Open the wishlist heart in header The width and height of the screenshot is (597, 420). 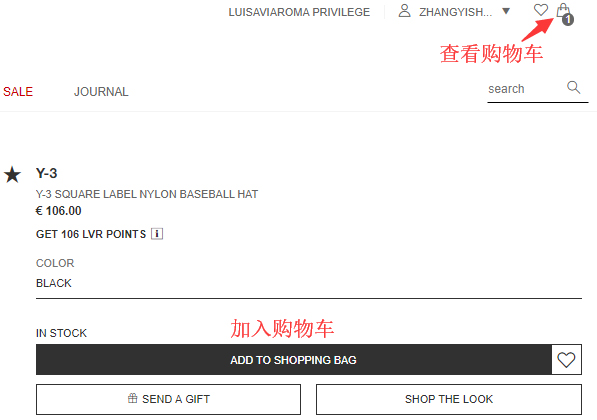point(541,10)
